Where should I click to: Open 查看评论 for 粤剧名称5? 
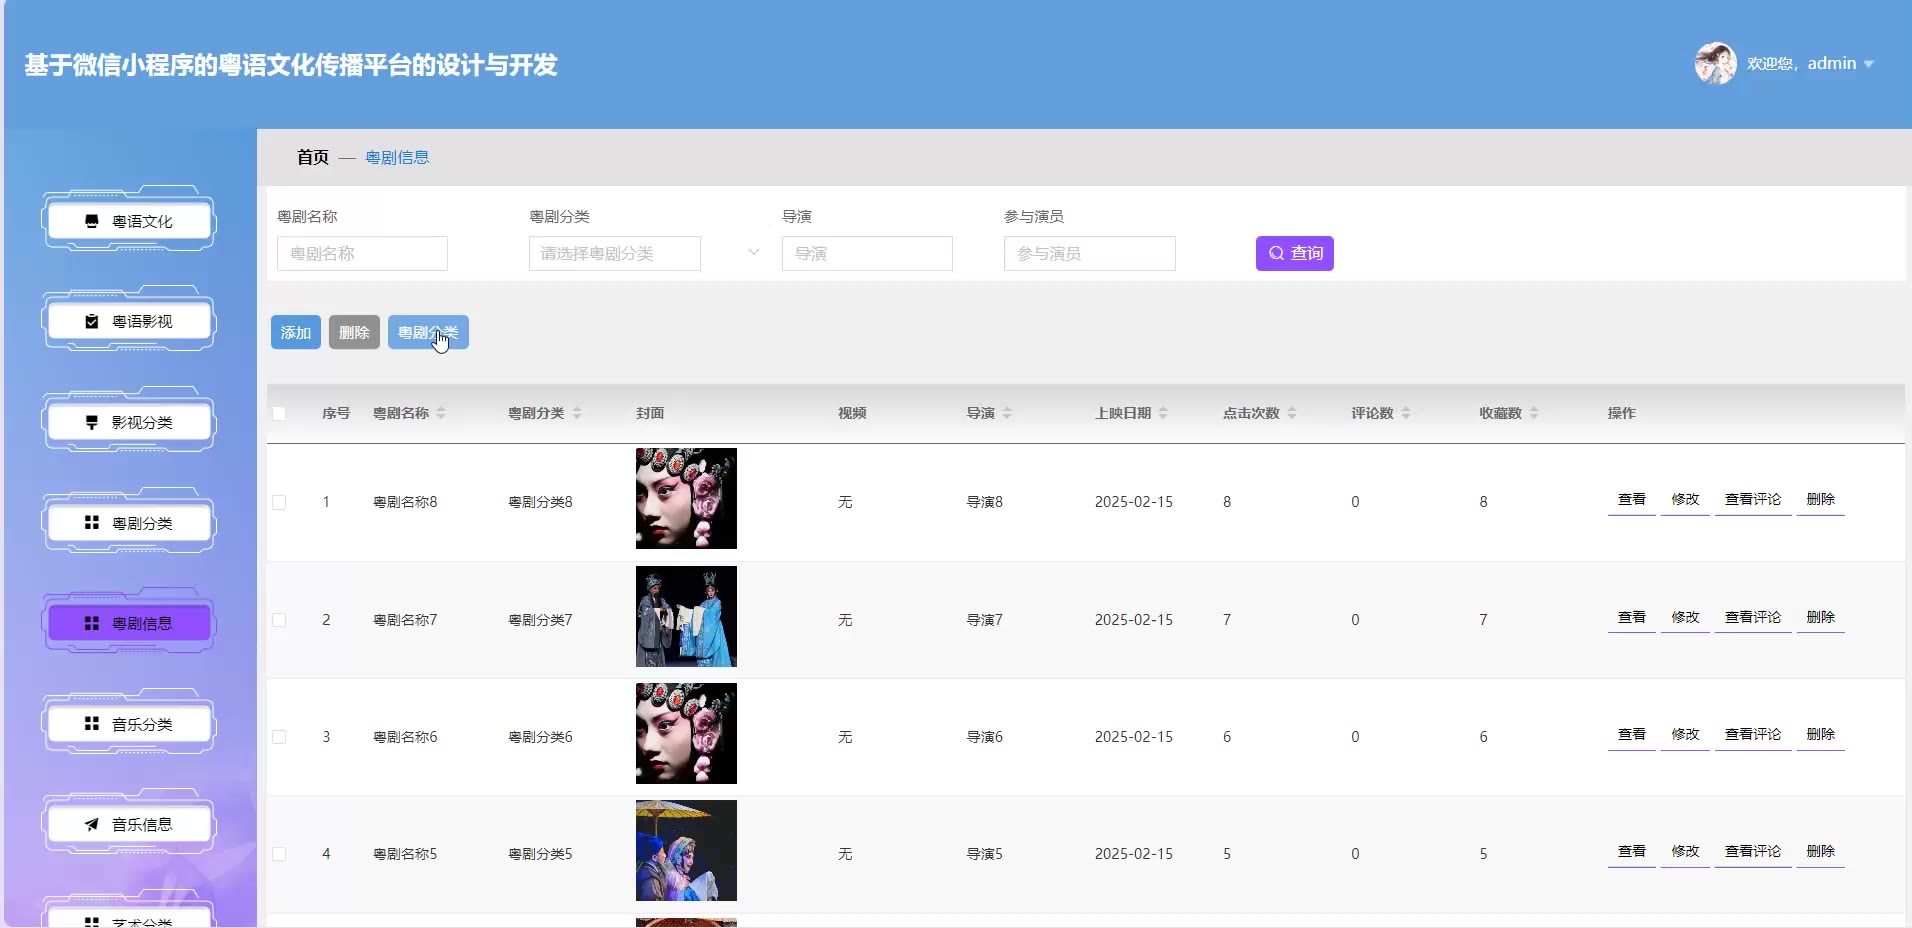[x=1752, y=851]
